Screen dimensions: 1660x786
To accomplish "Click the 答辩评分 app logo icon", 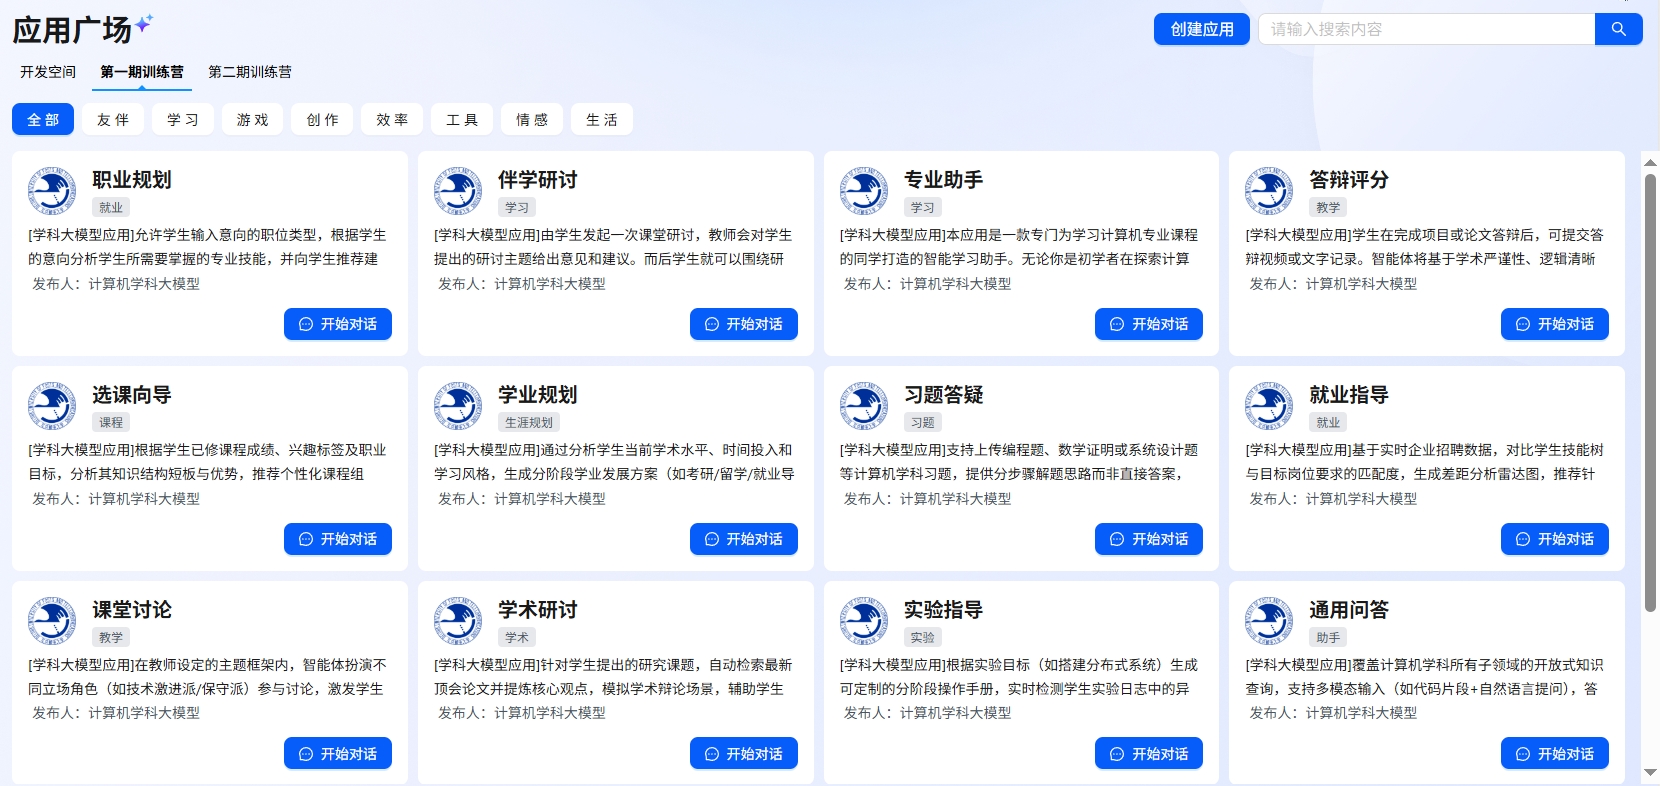I will [x=1269, y=191].
